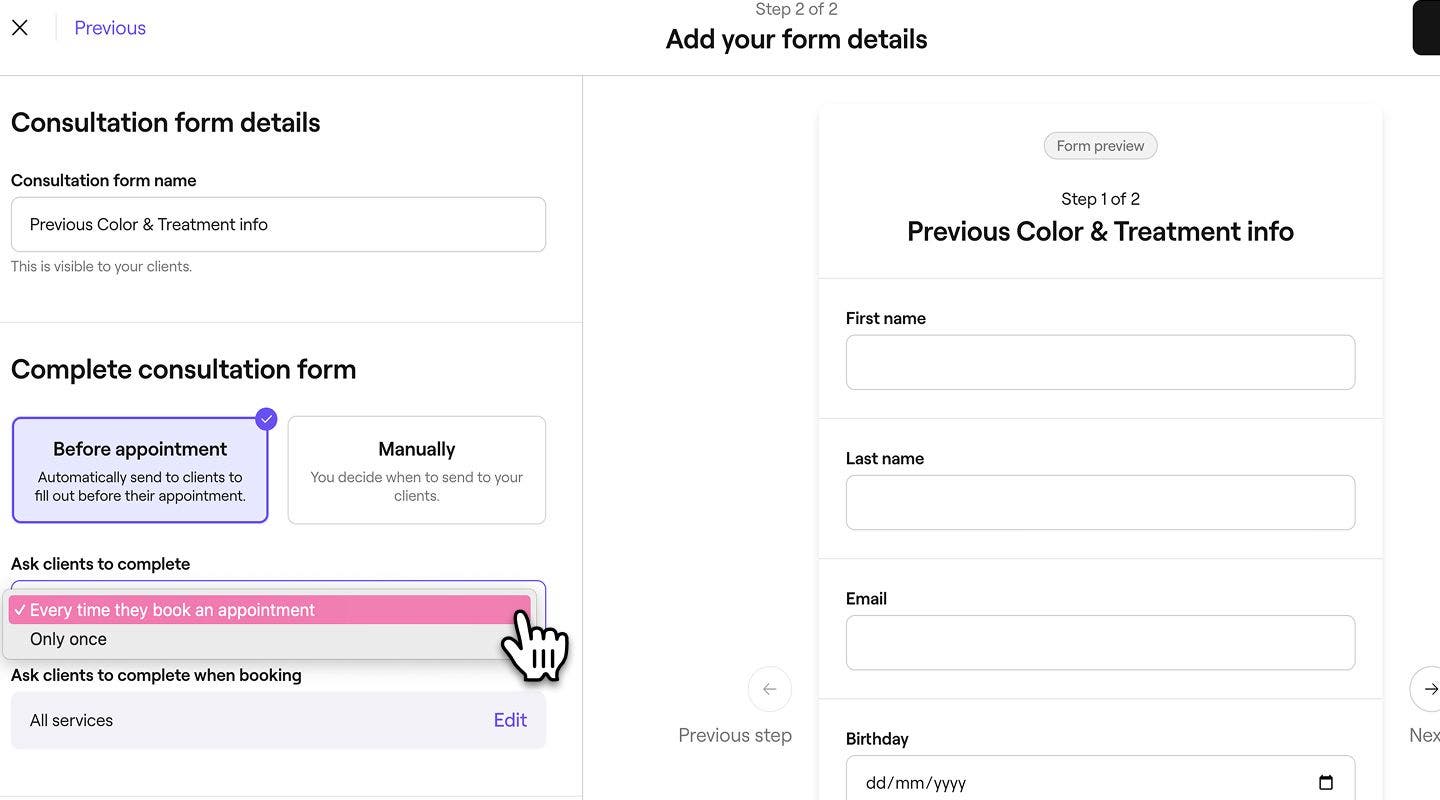The width and height of the screenshot is (1440, 800).
Task: Click the previous step left arrow icon
Action: tap(770, 689)
